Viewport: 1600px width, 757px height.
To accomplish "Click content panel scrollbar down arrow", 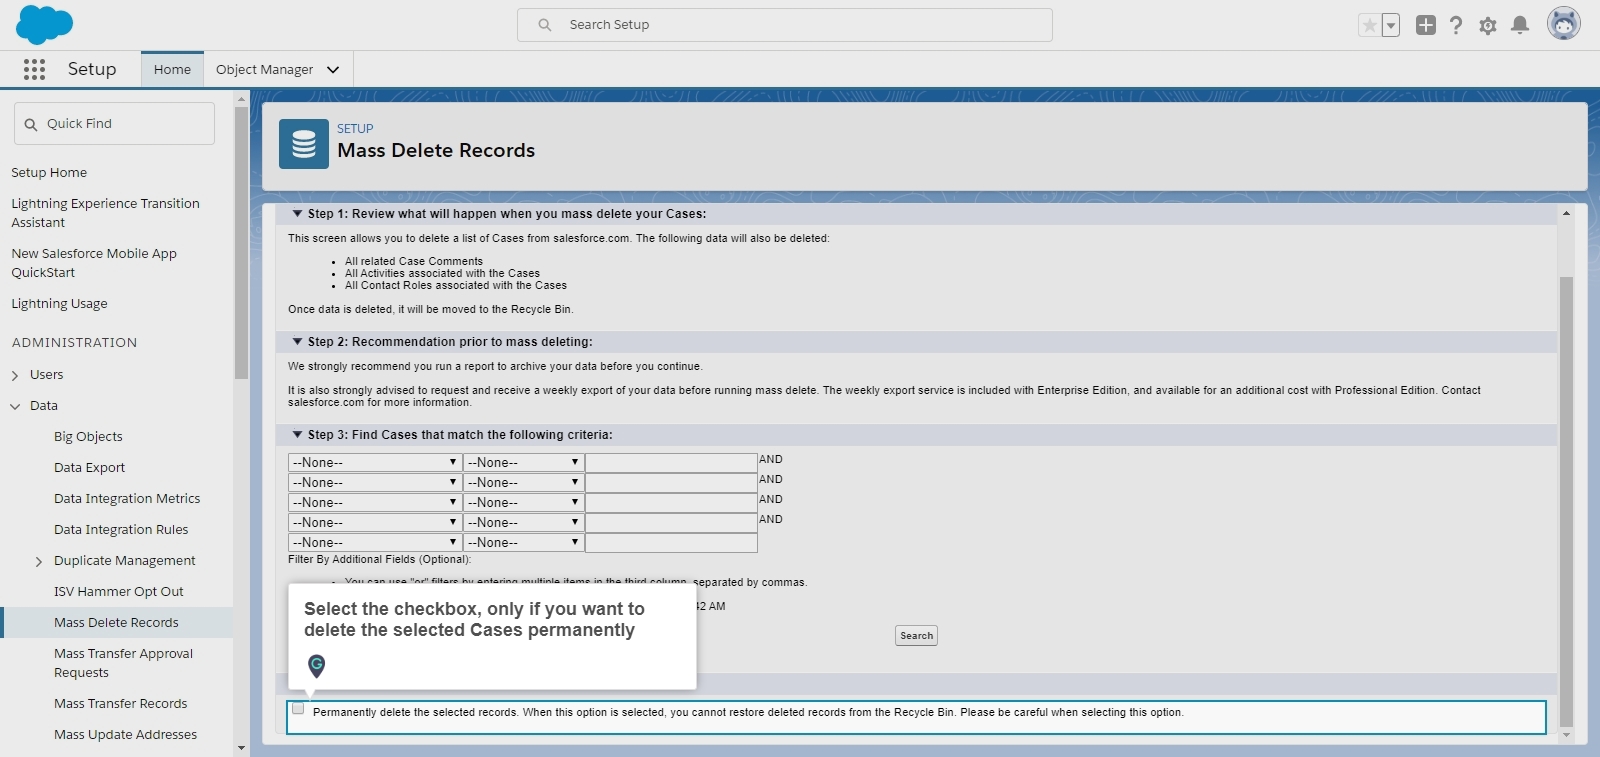I will [1566, 735].
